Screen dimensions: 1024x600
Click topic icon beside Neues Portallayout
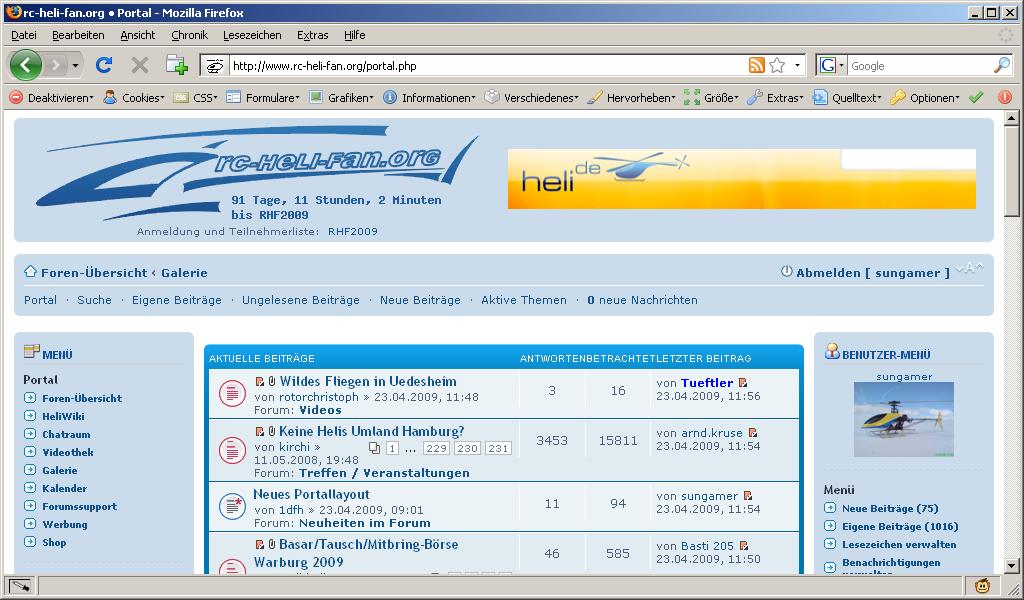[x=232, y=506]
